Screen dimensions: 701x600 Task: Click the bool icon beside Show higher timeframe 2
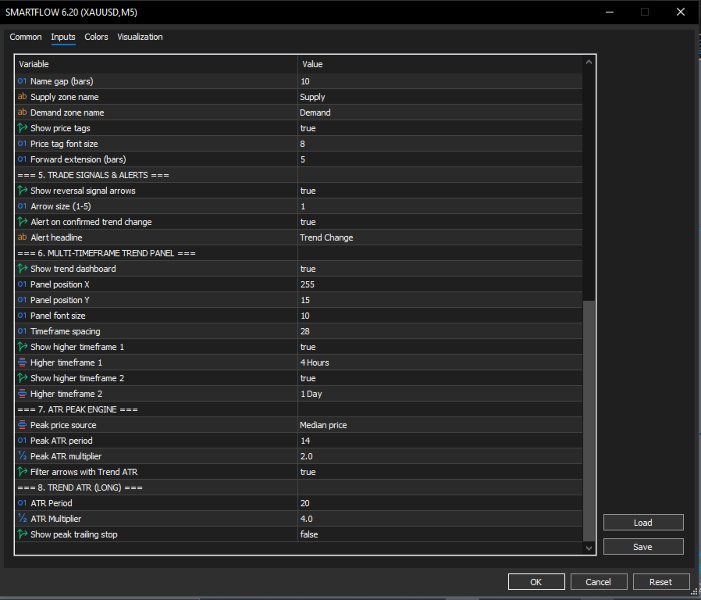pyautogui.click(x=22, y=378)
